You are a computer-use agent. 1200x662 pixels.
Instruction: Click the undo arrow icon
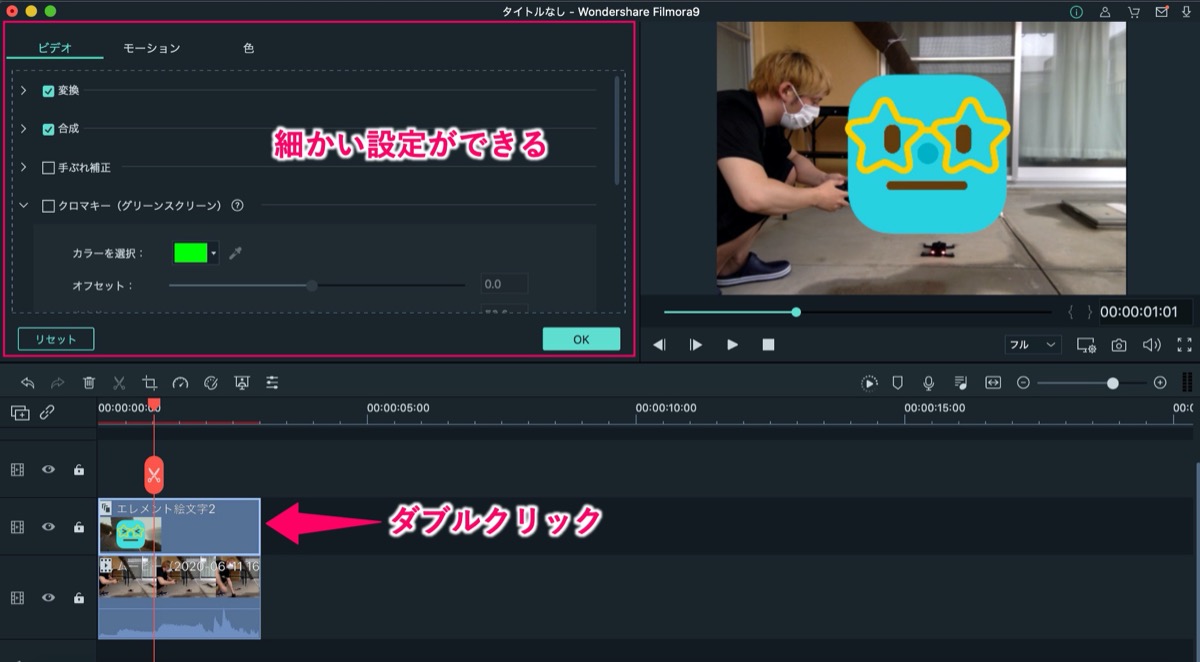pyautogui.click(x=27, y=383)
